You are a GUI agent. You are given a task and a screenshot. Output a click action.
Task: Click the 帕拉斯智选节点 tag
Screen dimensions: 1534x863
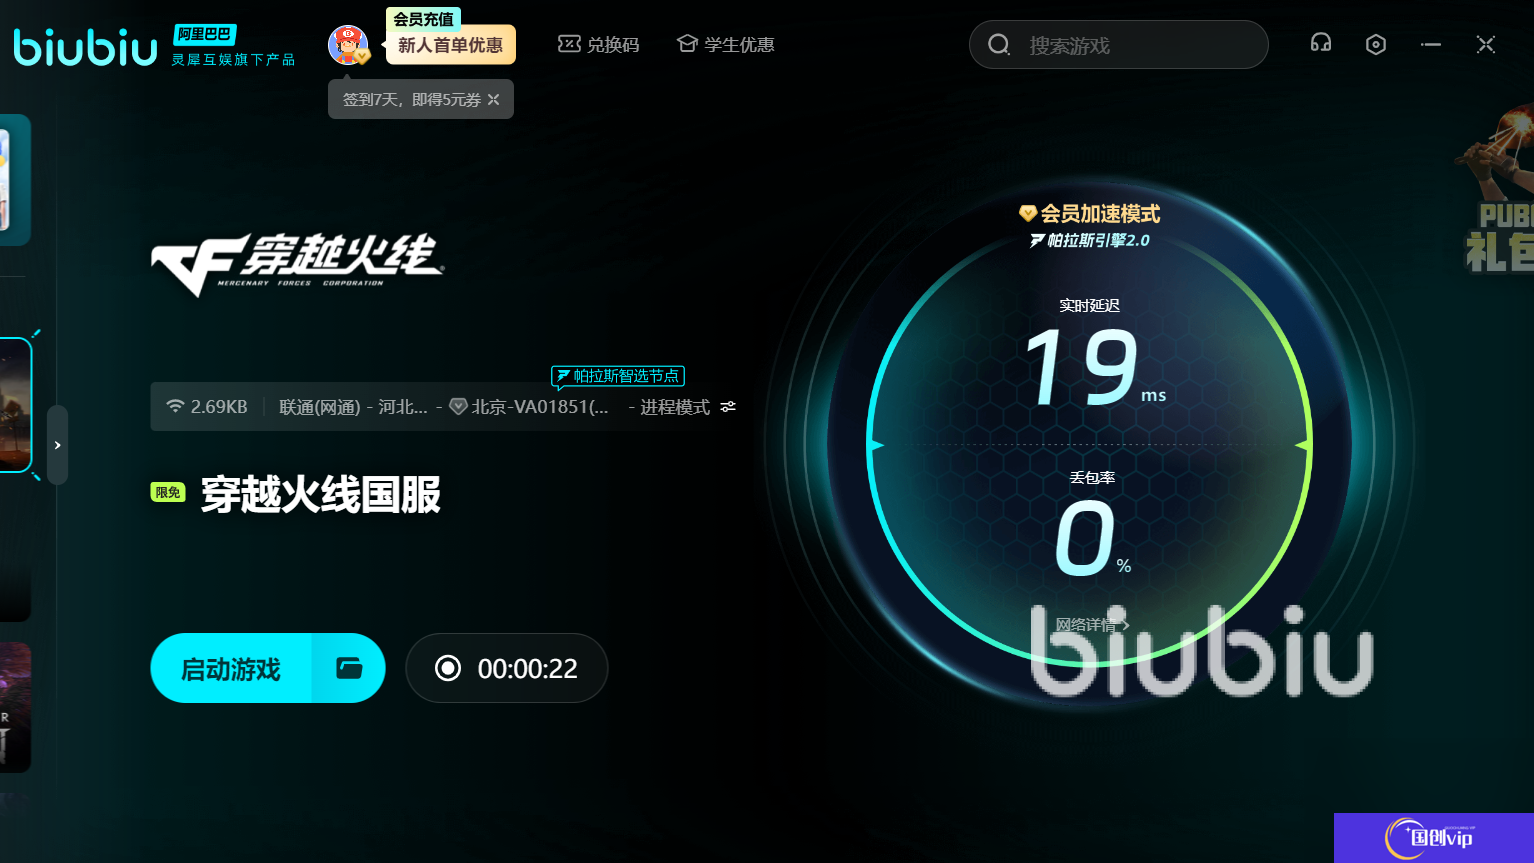pyautogui.click(x=618, y=376)
